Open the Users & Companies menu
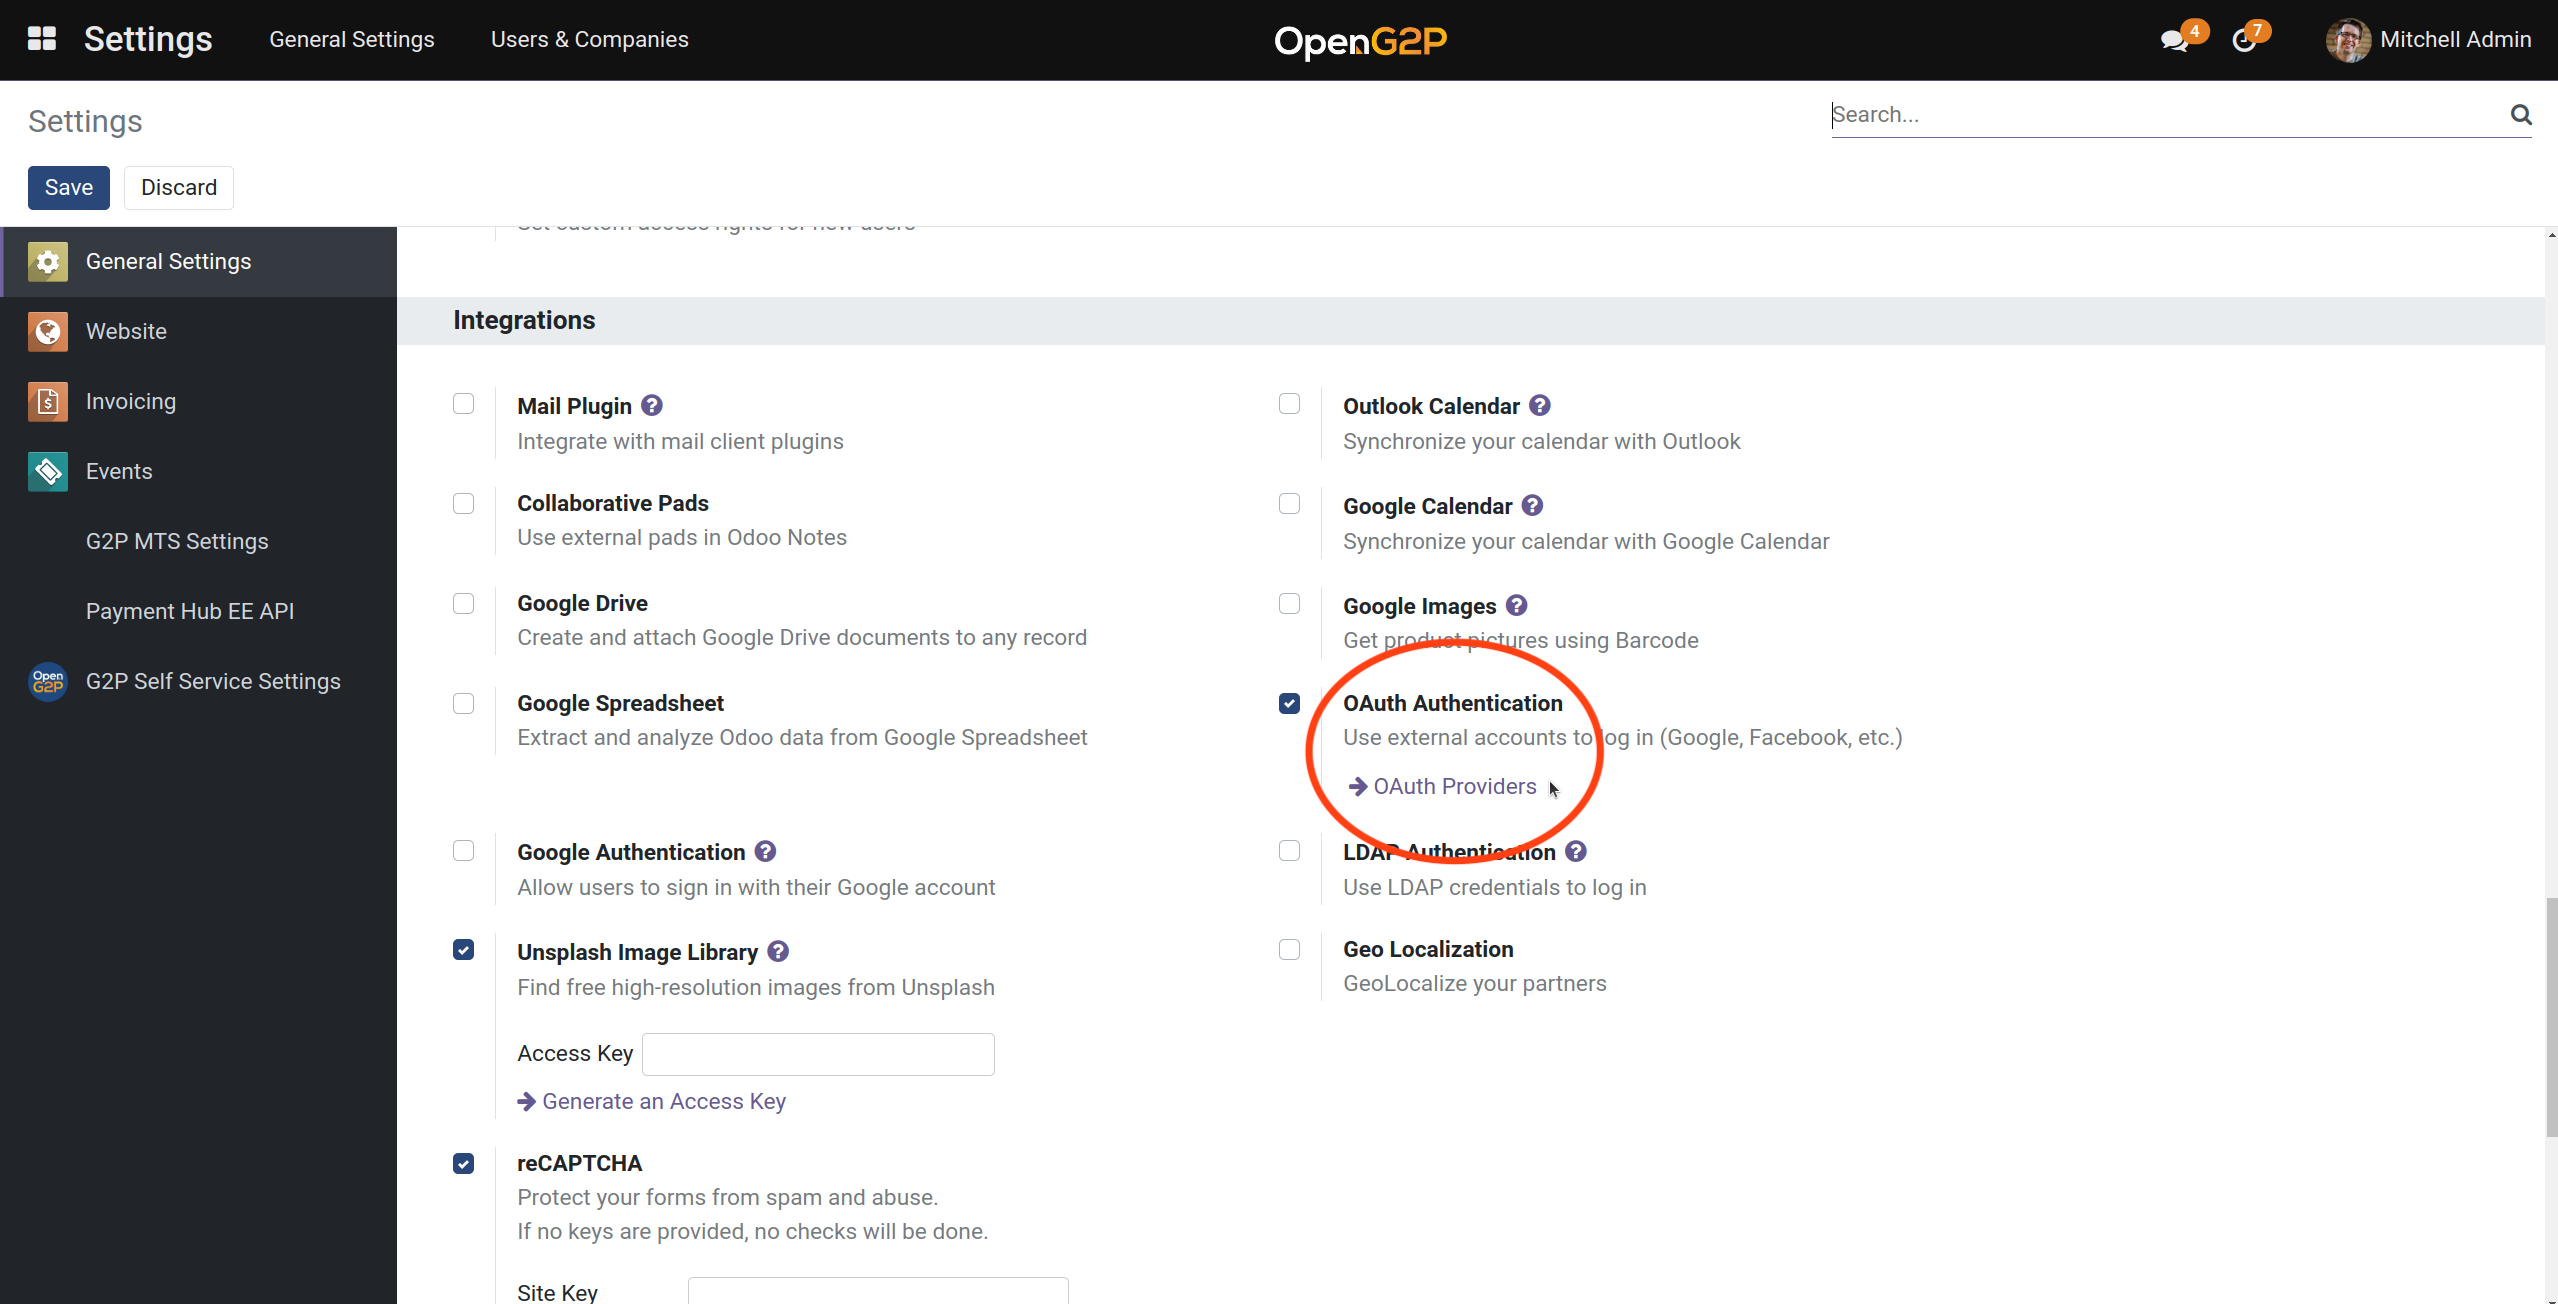 (x=589, y=40)
